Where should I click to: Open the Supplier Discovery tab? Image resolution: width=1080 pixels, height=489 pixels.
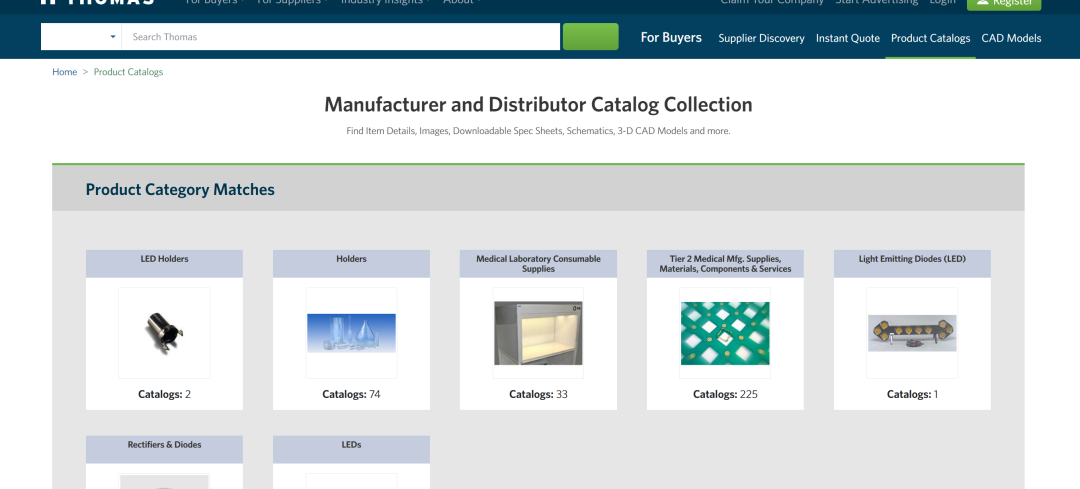[761, 38]
